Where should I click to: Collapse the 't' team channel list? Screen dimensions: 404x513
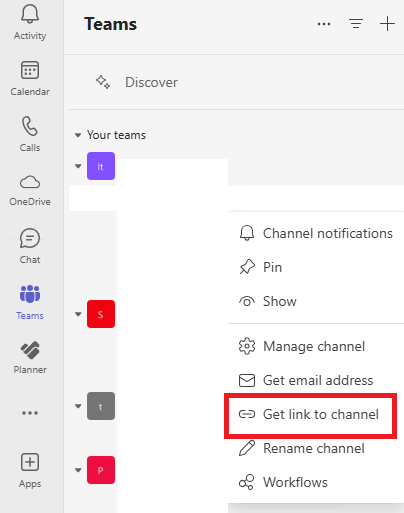click(x=78, y=406)
